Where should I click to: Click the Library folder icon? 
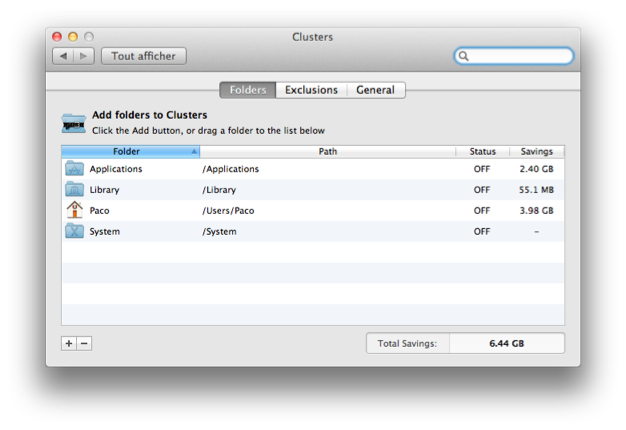tap(74, 190)
